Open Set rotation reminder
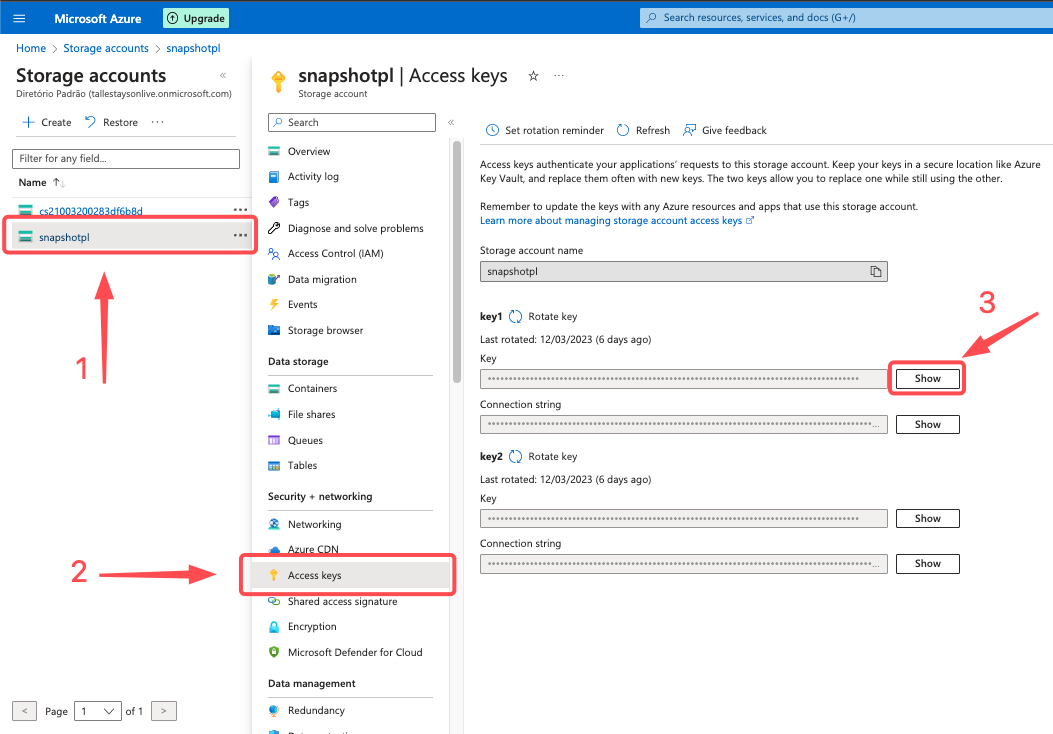Viewport: 1053px width, 734px height. click(x=545, y=130)
